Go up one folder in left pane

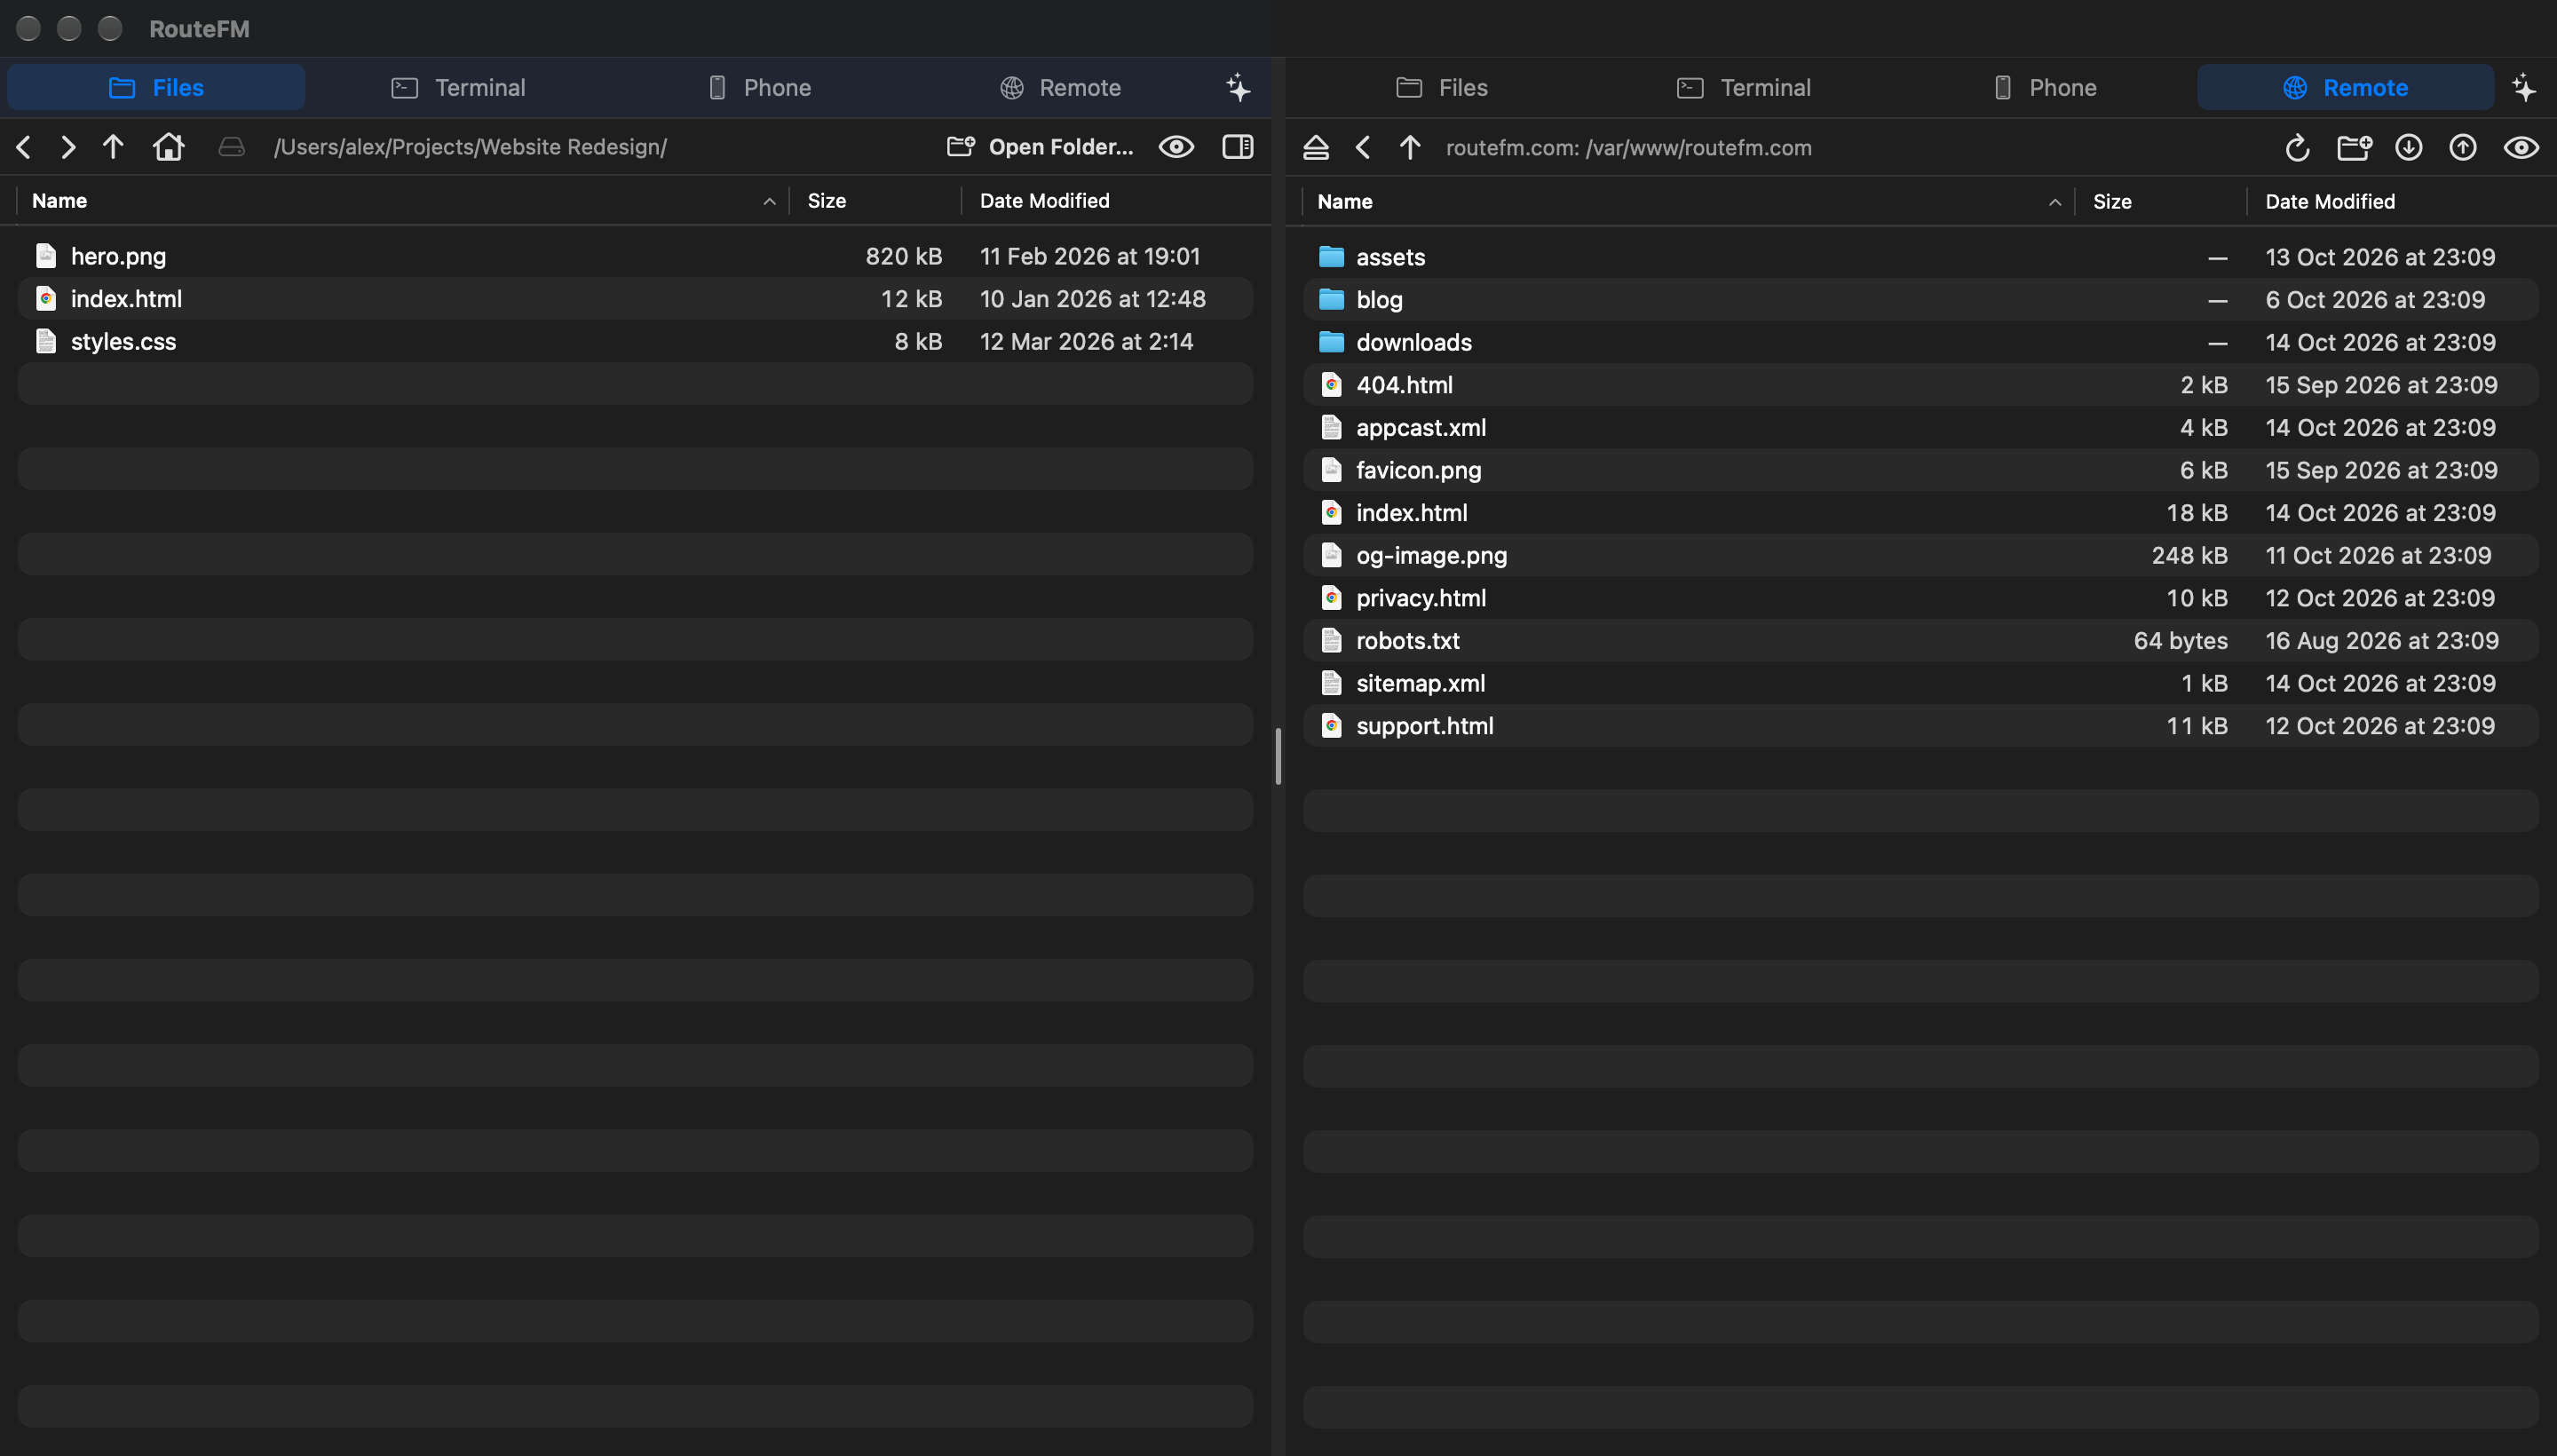point(113,147)
